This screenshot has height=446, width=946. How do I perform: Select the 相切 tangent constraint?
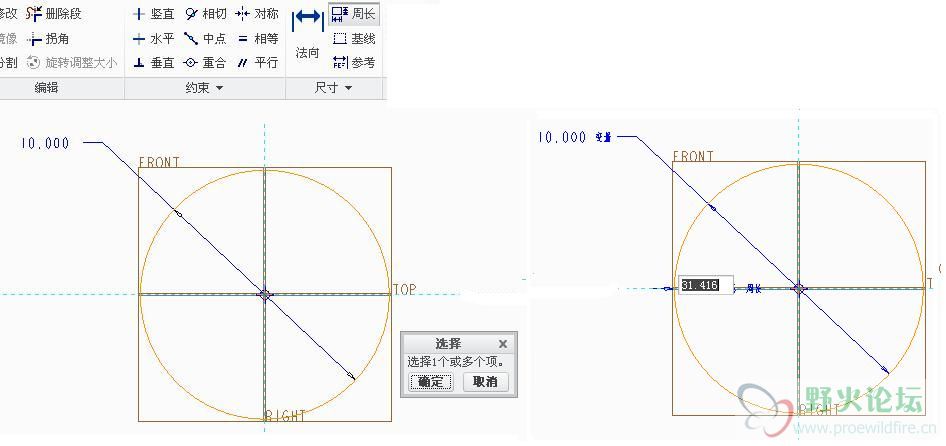click(206, 13)
